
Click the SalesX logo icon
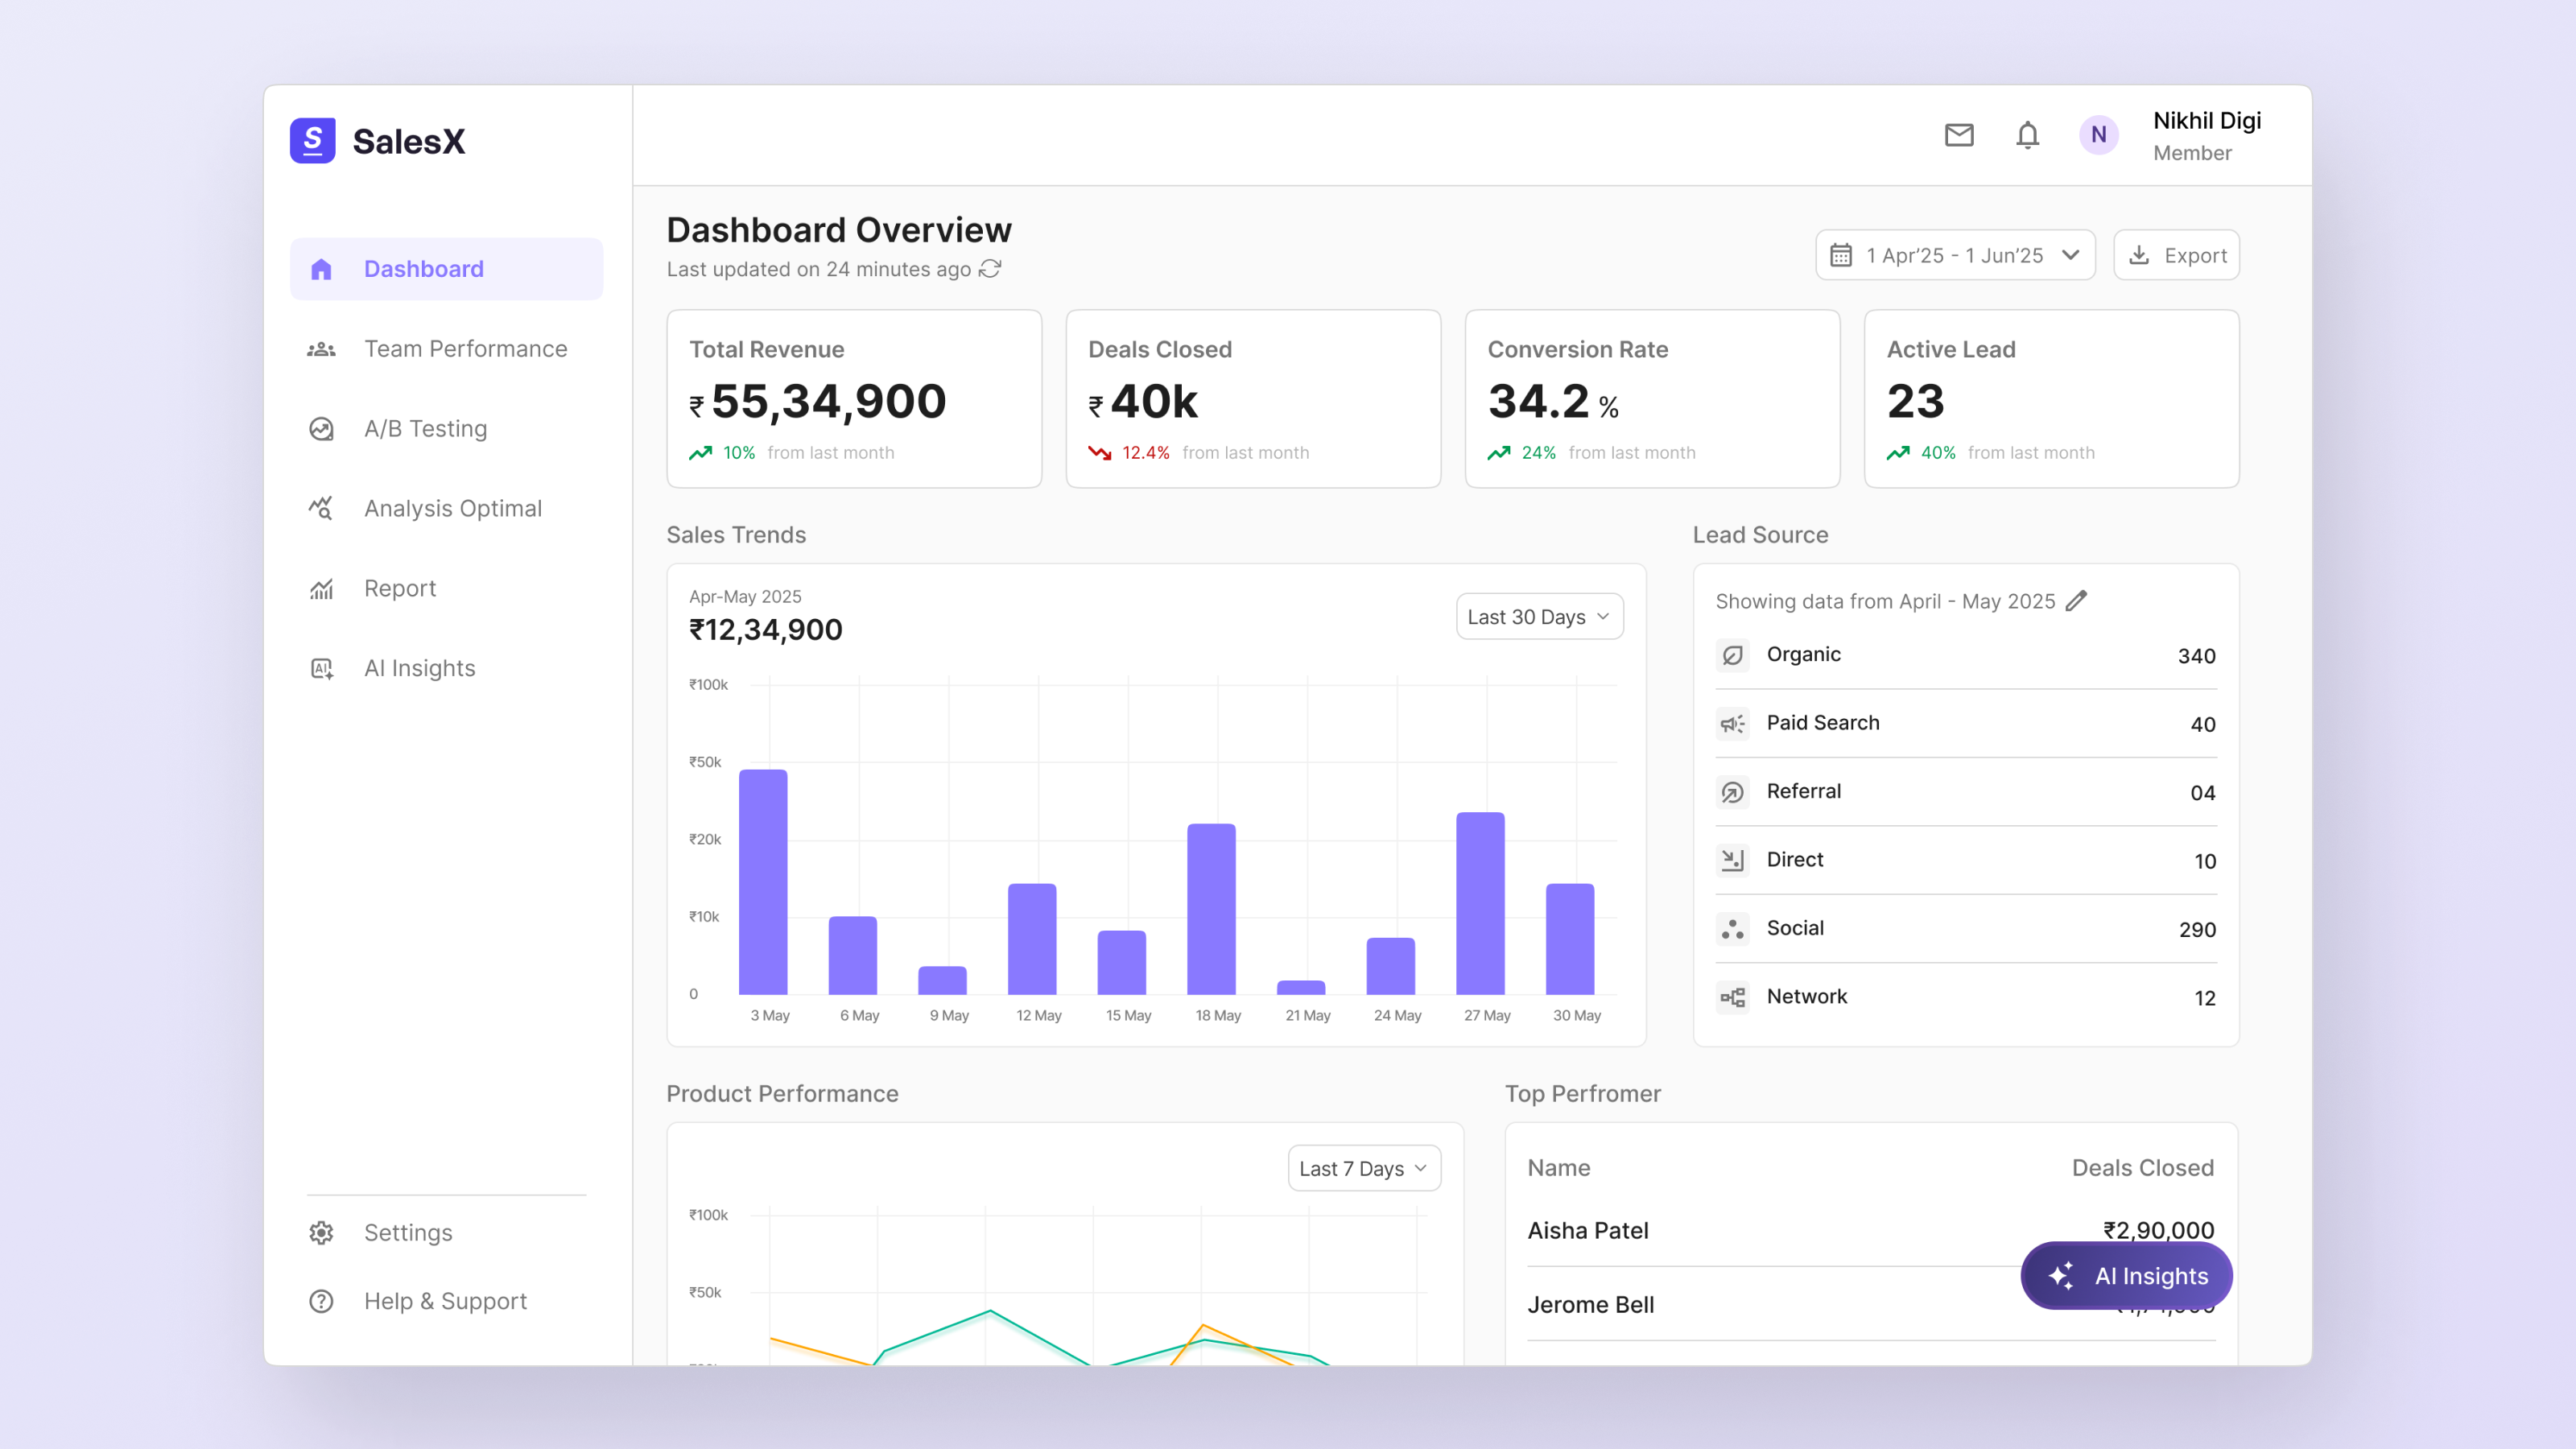click(313, 141)
